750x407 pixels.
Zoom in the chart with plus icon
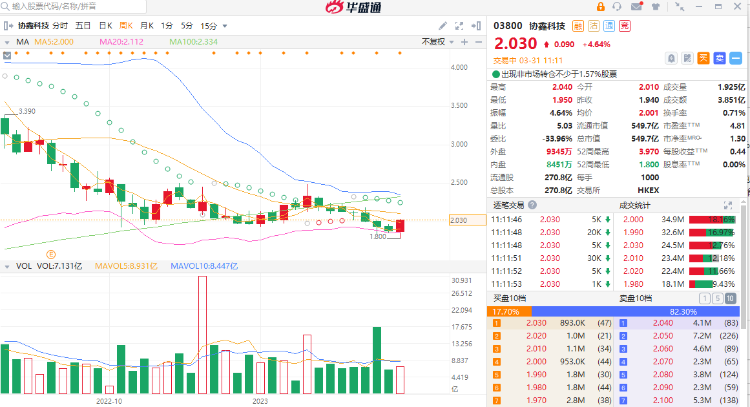pos(464,42)
